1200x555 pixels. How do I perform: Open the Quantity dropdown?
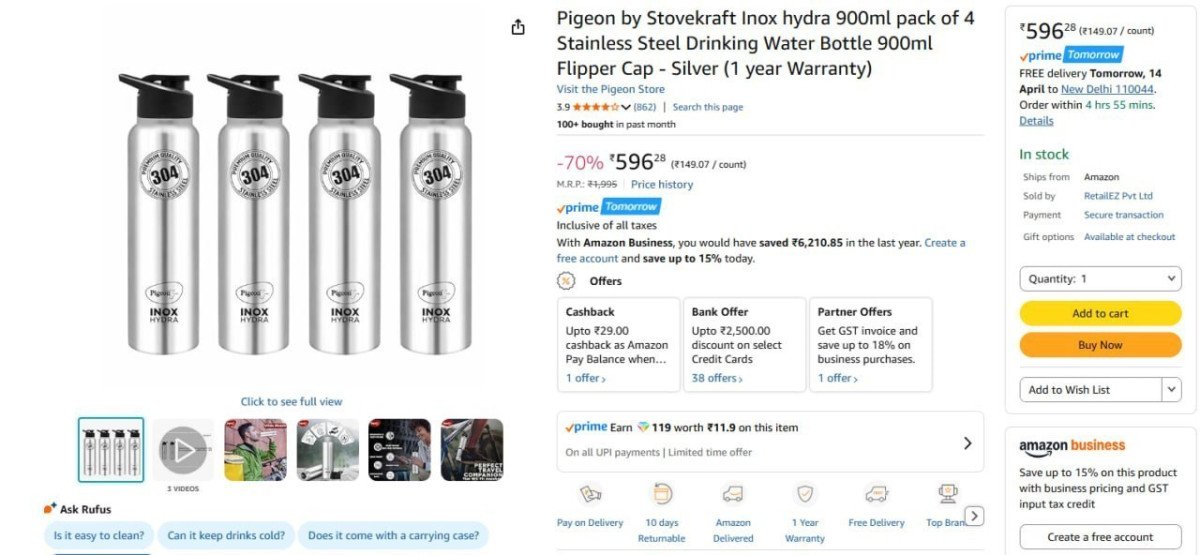[1100, 279]
